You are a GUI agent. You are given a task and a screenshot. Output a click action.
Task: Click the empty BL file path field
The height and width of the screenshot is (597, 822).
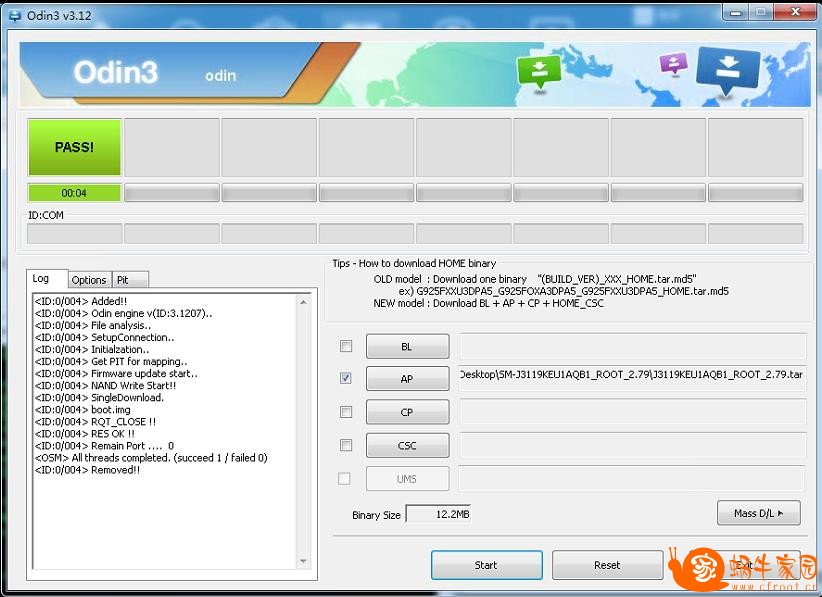tap(632, 346)
